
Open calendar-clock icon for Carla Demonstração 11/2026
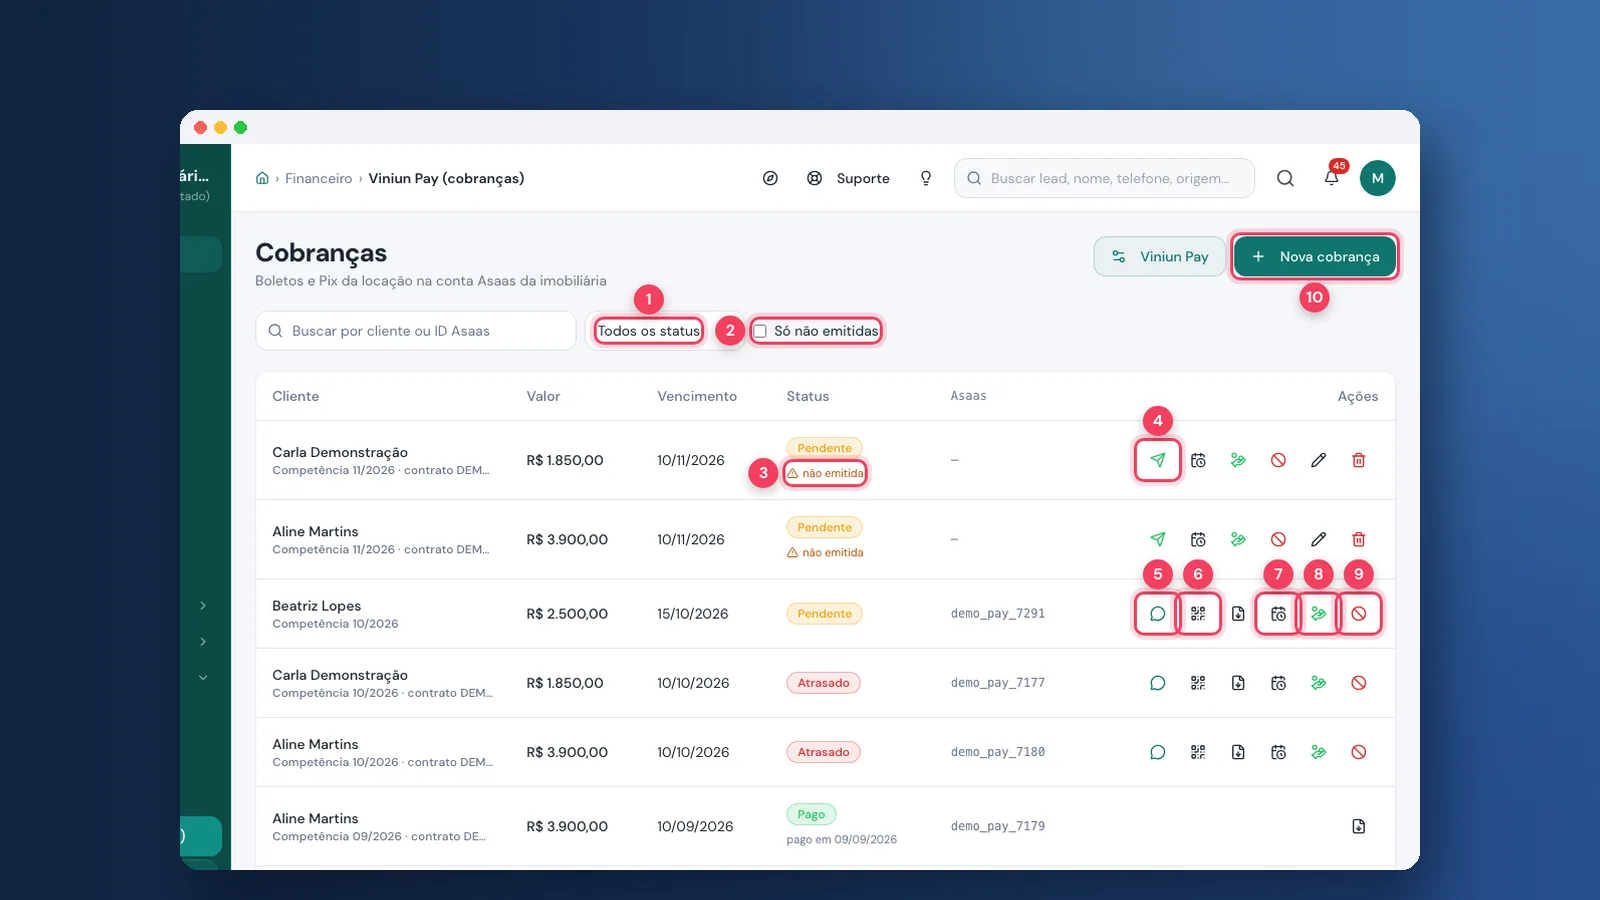tap(1198, 460)
